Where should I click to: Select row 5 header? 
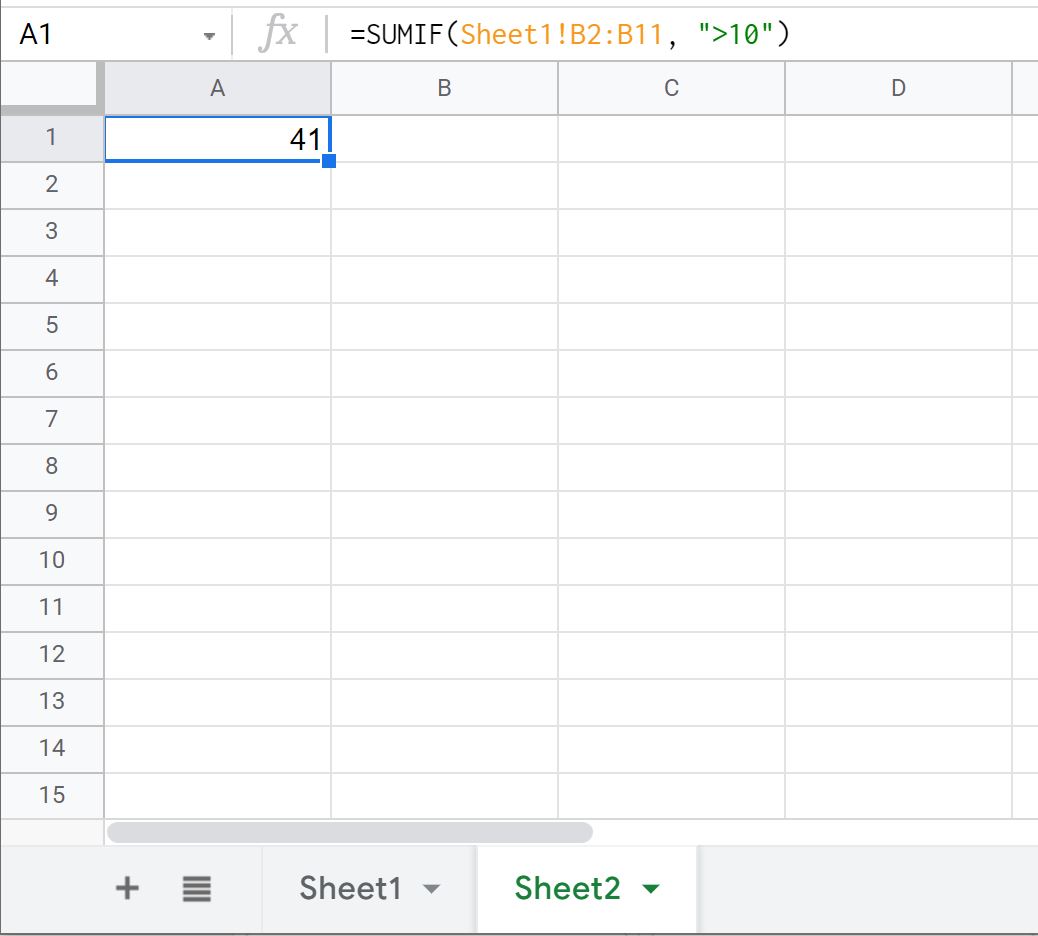(x=52, y=326)
